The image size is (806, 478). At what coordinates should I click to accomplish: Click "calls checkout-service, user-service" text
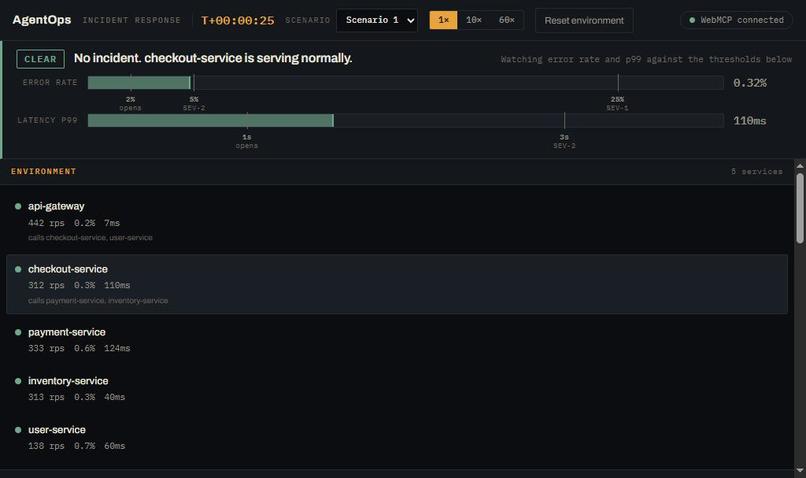tap(90, 237)
